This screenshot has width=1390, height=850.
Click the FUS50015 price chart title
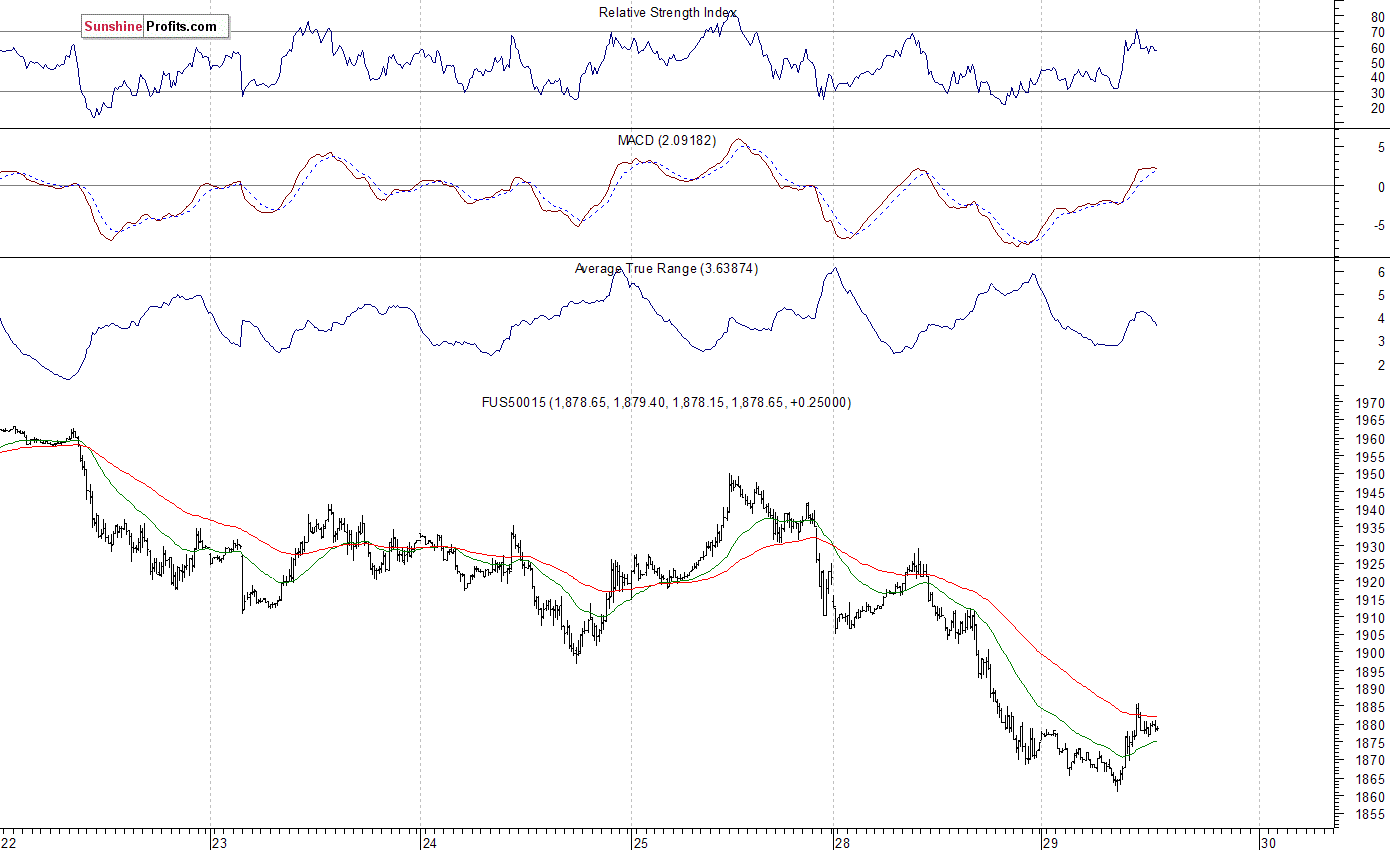point(666,402)
